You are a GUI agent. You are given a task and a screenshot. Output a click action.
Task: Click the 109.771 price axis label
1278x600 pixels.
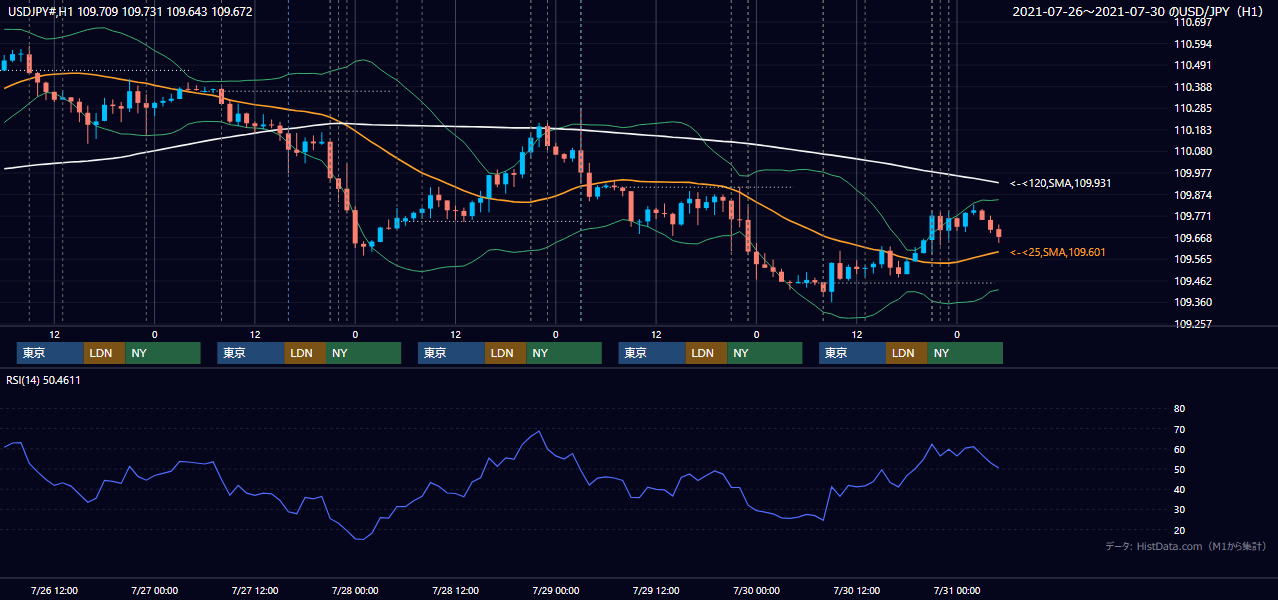(x=1192, y=216)
